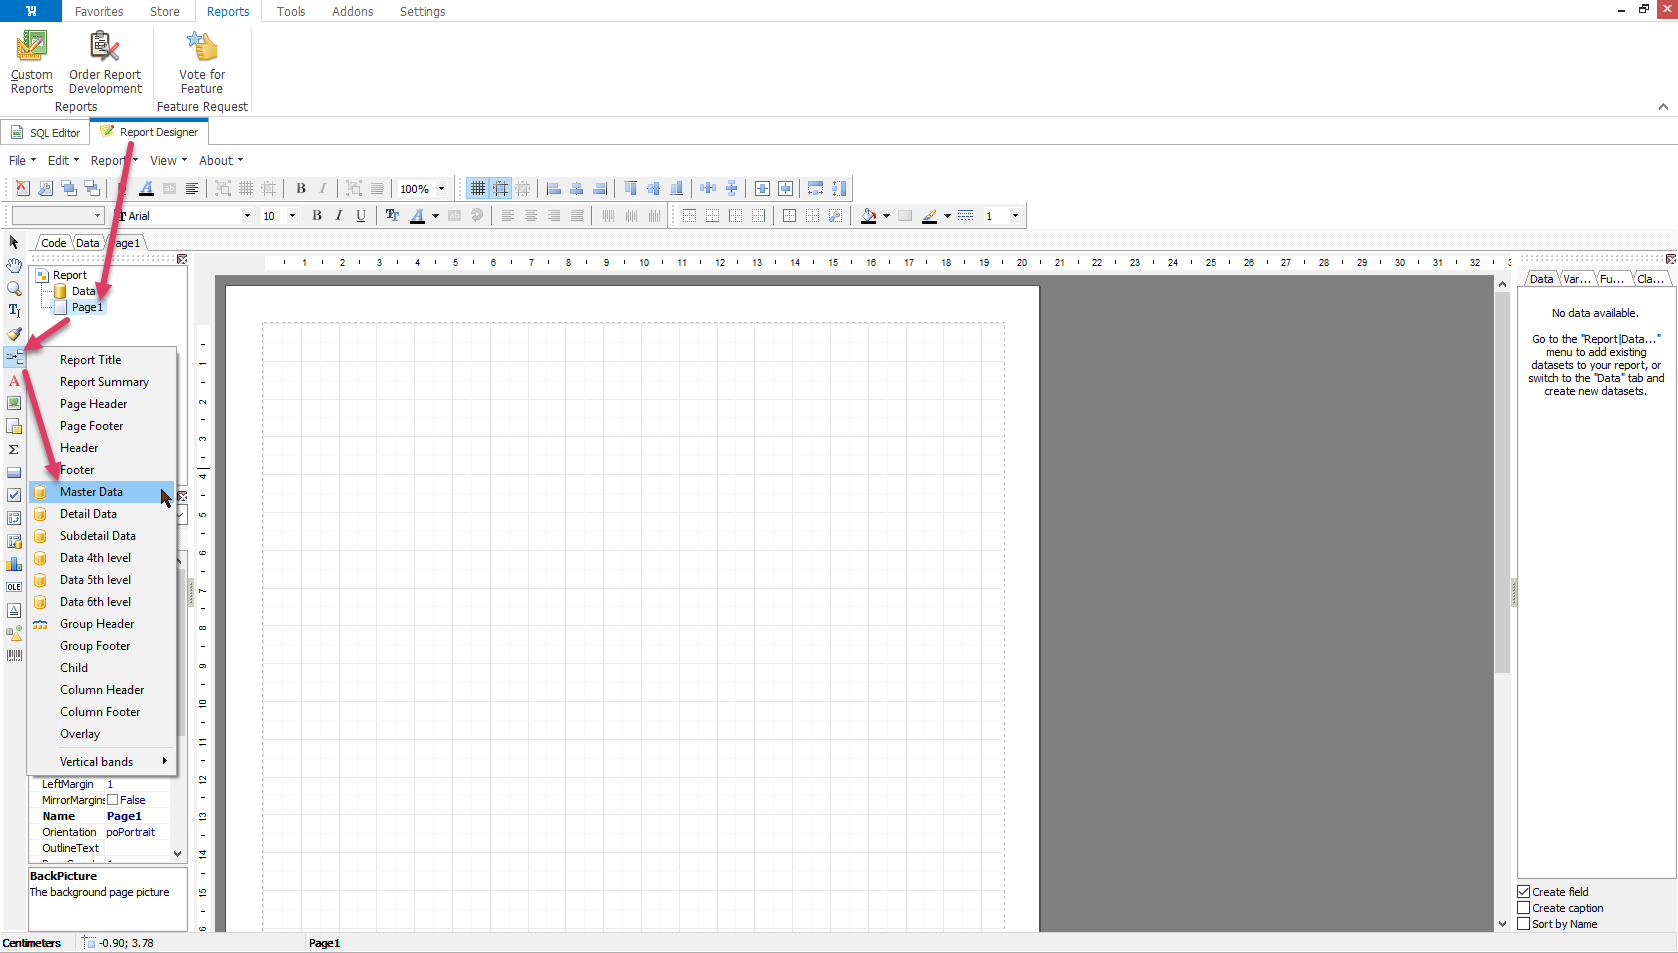The image size is (1678, 953).
Task: Insert a Picture object from toolbar
Action: 14,403
